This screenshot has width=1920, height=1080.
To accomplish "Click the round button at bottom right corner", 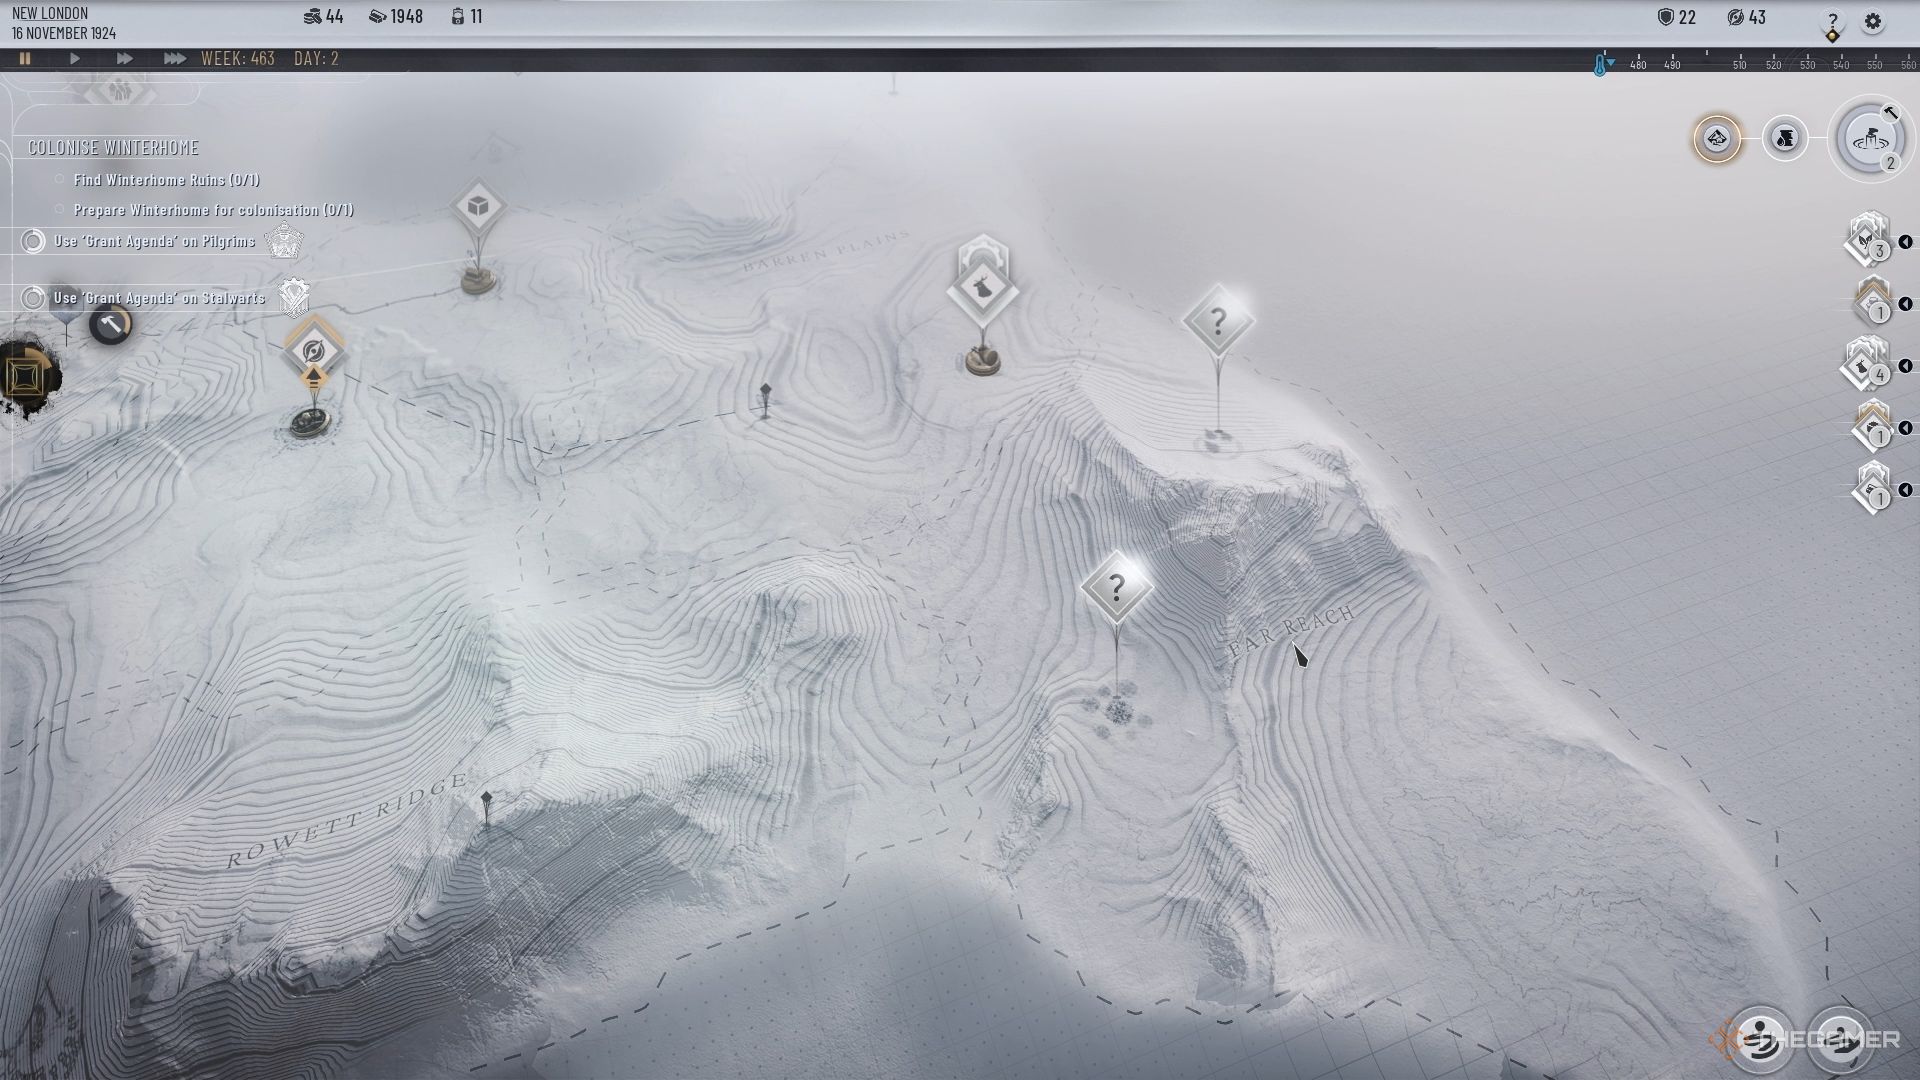I will (x=1841, y=1039).
